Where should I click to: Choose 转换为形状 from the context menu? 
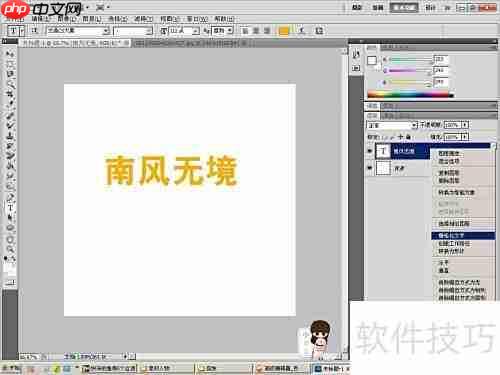point(451,251)
